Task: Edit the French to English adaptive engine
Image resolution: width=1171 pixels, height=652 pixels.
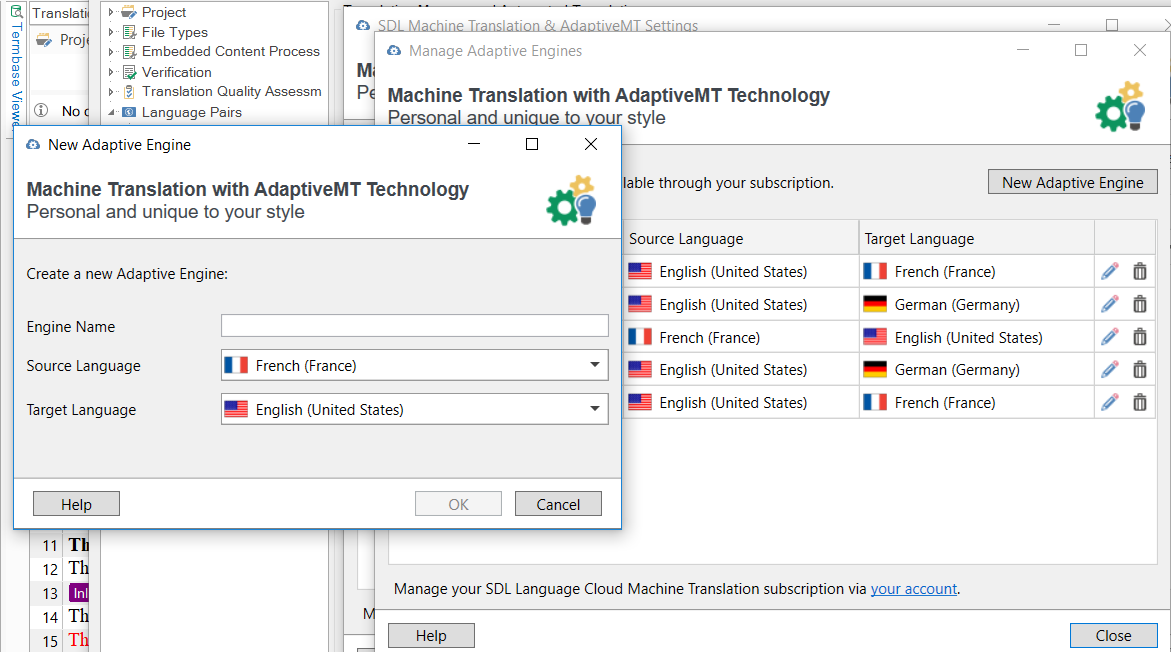Action: pos(1109,337)
